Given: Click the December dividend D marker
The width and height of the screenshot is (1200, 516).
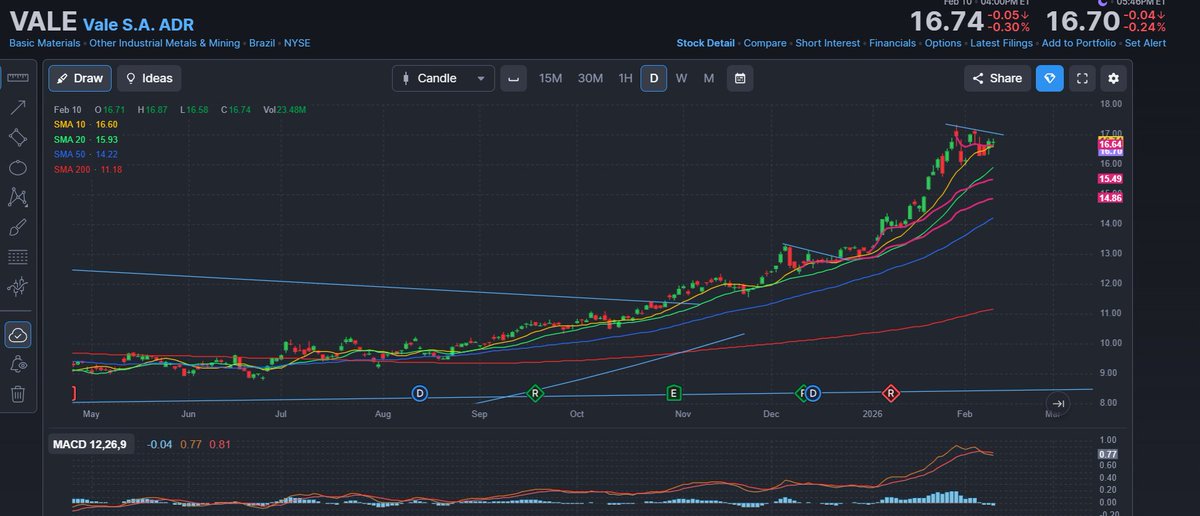Looking at the screenshot, I should (813, 394).
